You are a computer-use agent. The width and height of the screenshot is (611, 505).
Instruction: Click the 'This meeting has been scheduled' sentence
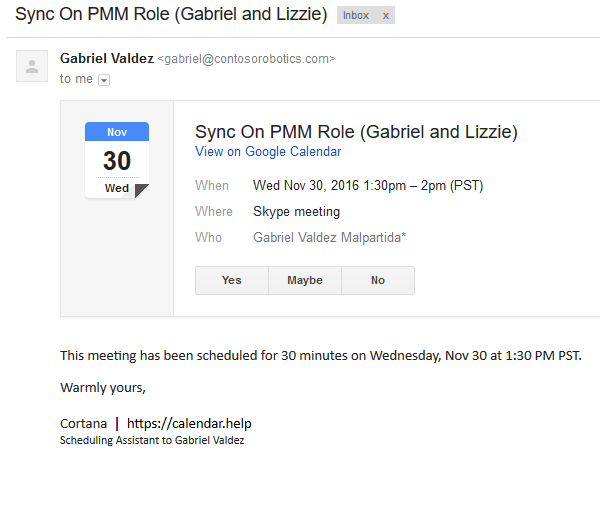321,355
